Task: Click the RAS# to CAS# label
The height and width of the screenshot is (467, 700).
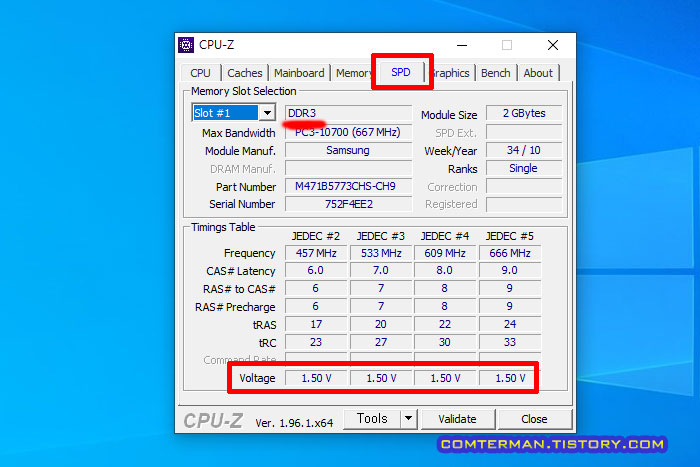Action: tap(239, 289)
